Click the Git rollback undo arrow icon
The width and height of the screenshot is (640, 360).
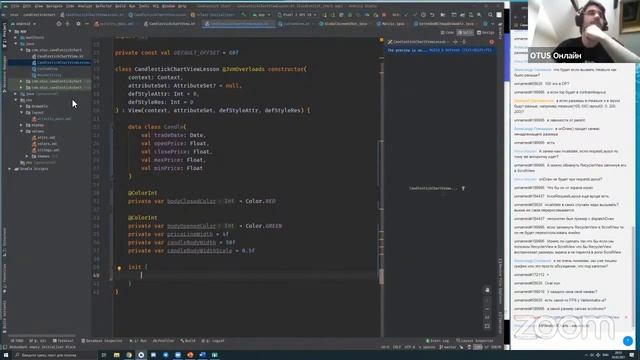click(432, 15)
